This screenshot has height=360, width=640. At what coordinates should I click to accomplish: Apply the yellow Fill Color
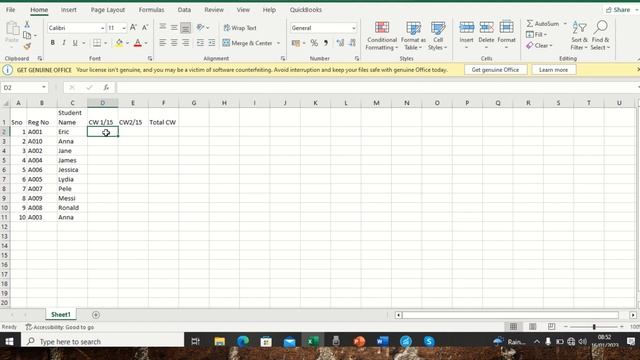(x=119, y=43)
